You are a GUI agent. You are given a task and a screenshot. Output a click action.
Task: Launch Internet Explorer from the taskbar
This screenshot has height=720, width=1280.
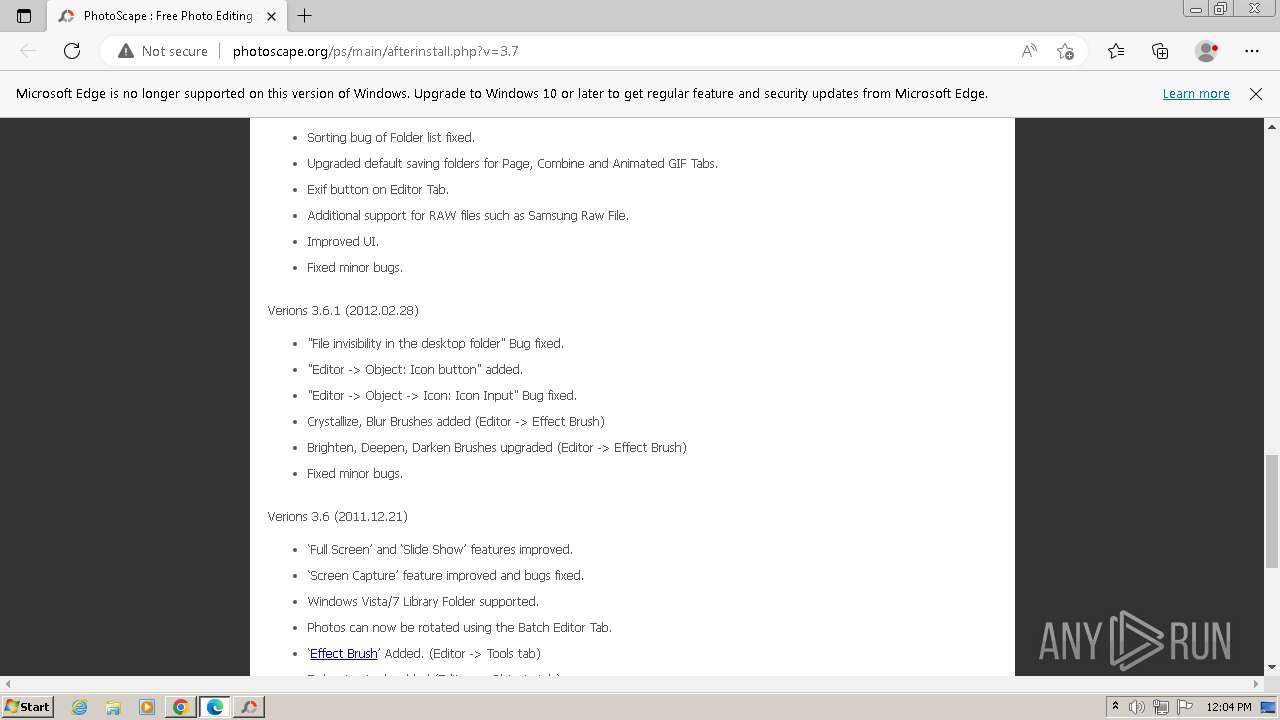pos(80,707)
